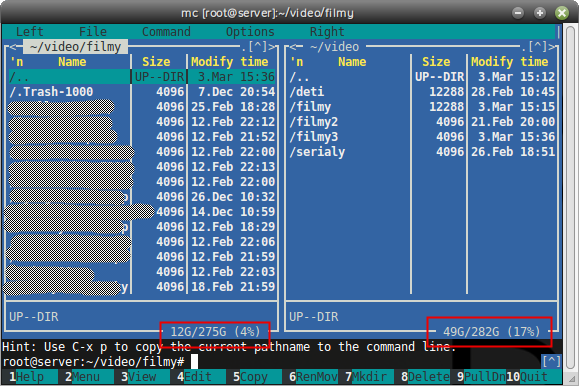Viewport: 579px width, 386px height.
Task: Toggle right panel 'n sort indicator
Action: coord(296,62)
